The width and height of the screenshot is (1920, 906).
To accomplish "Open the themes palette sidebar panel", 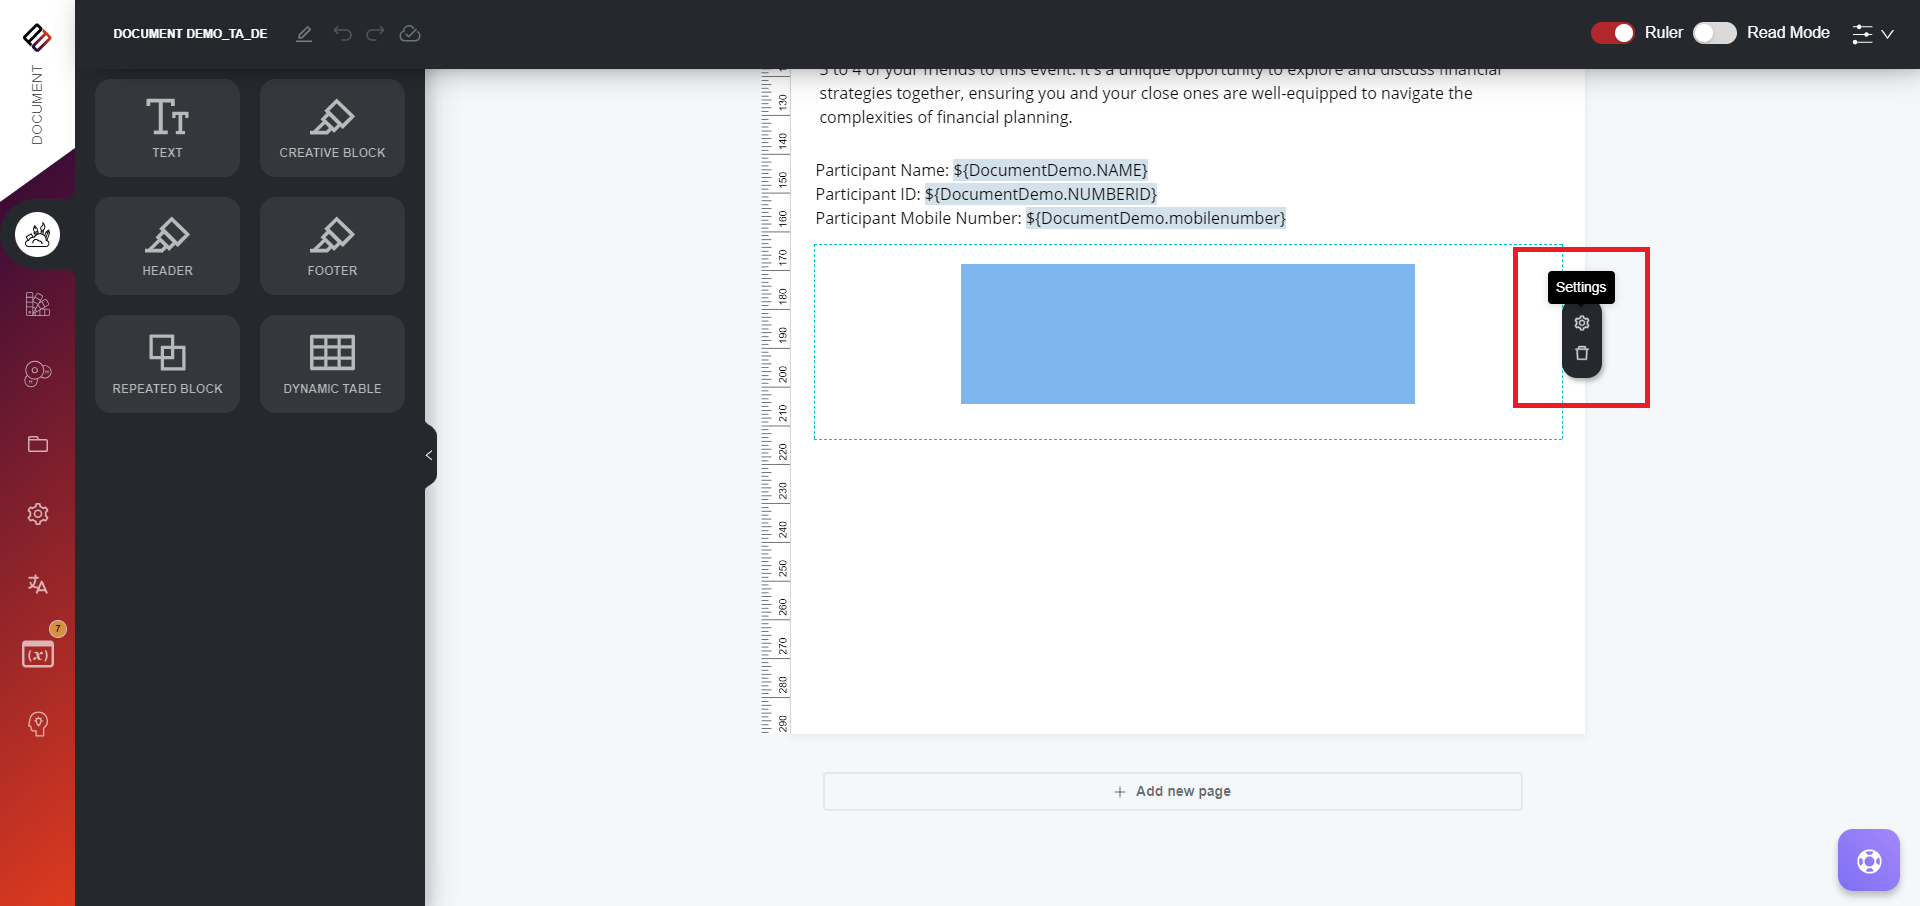I will pos(37,305).
